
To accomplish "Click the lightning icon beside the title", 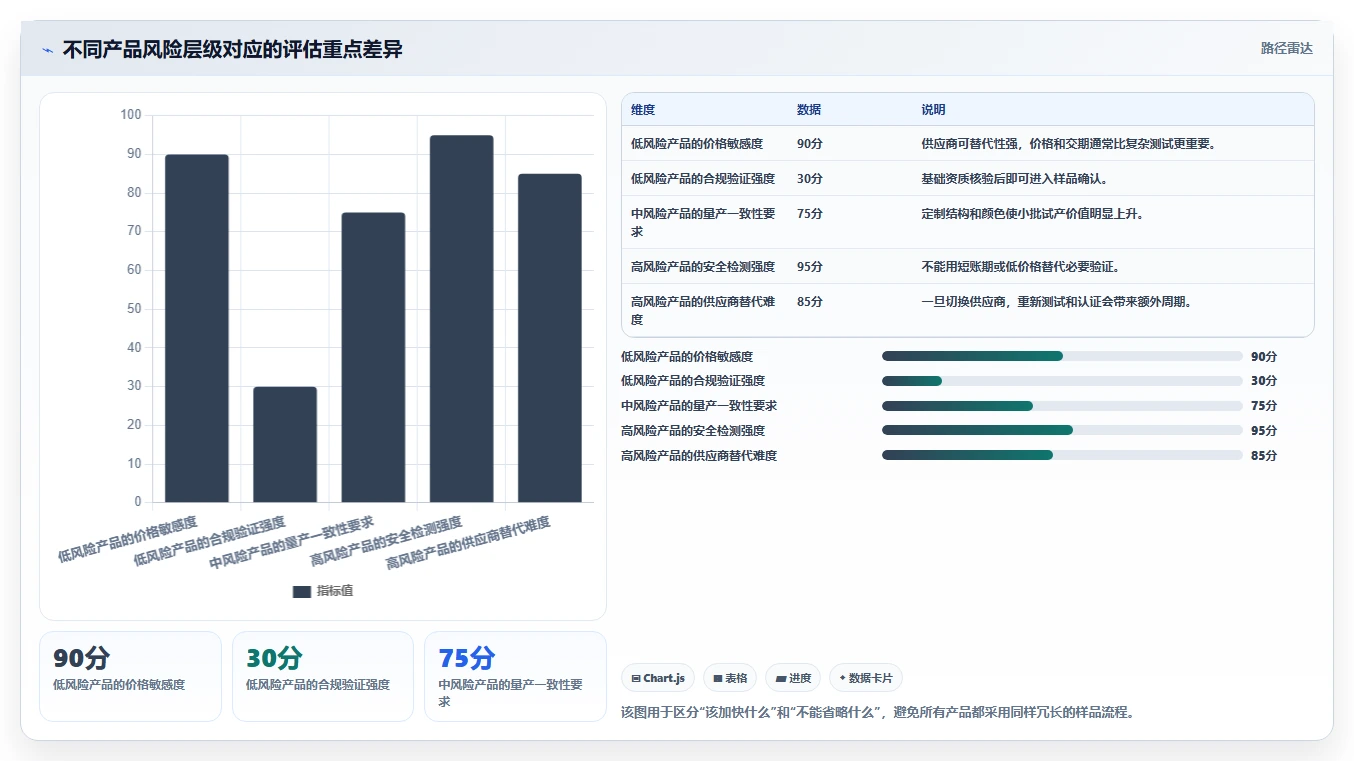I will (47, 50).
